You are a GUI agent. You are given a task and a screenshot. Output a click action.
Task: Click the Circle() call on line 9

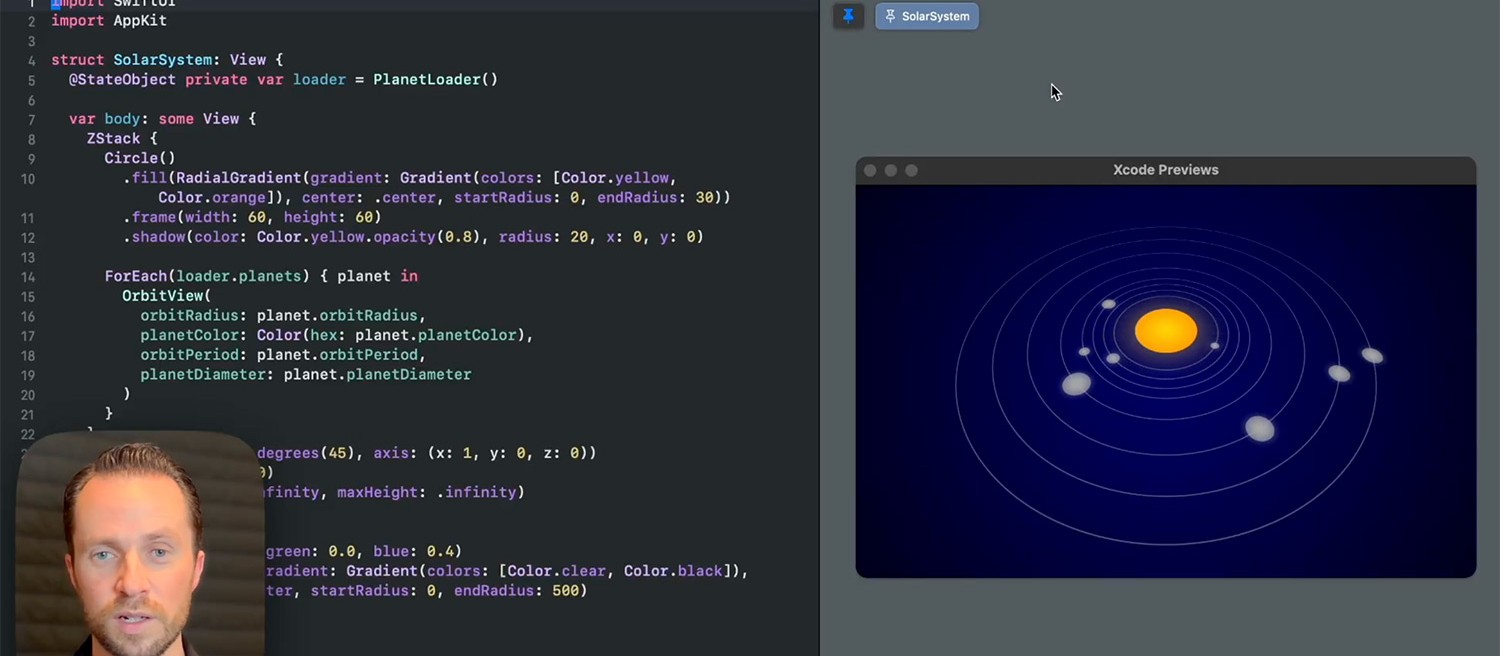point(139,158)
